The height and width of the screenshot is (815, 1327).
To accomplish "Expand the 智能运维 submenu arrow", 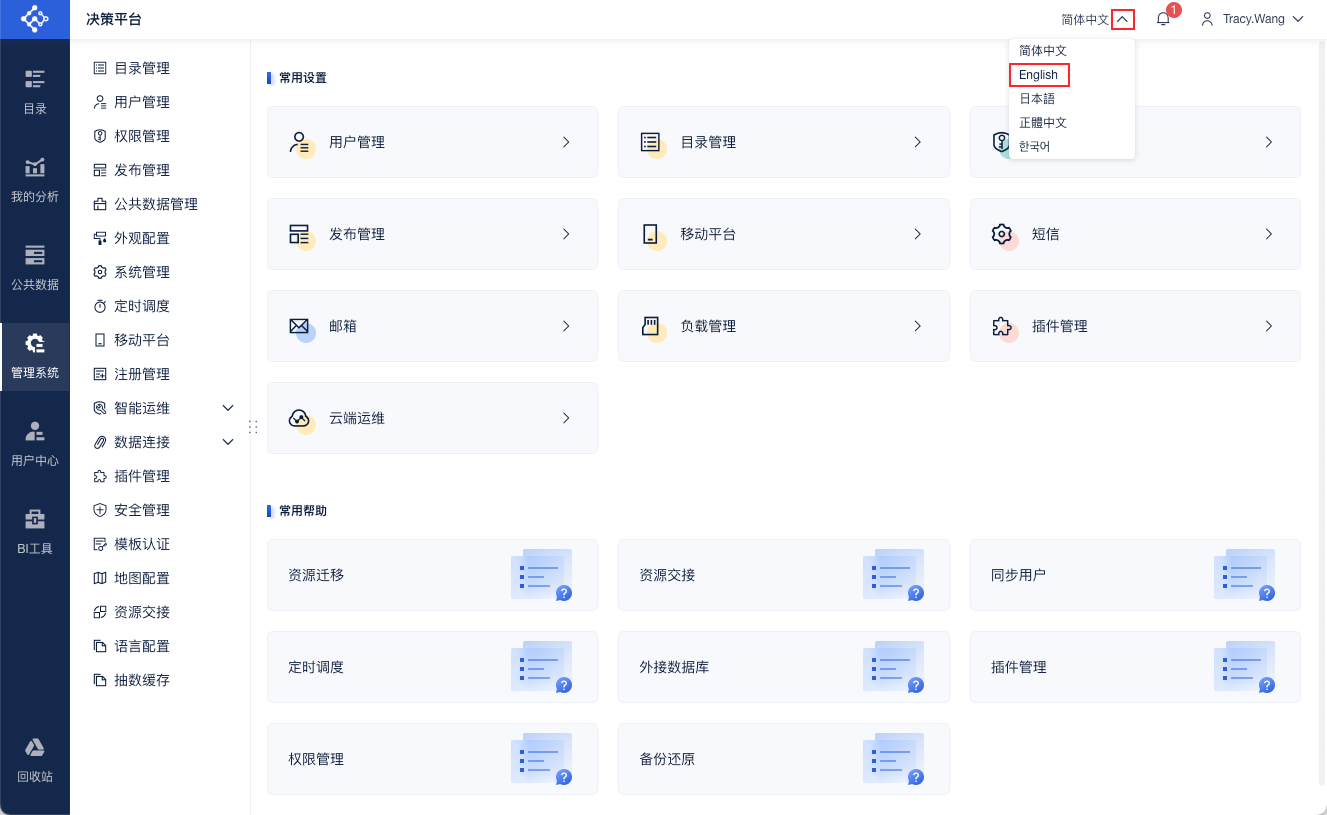I will (228, 408).
